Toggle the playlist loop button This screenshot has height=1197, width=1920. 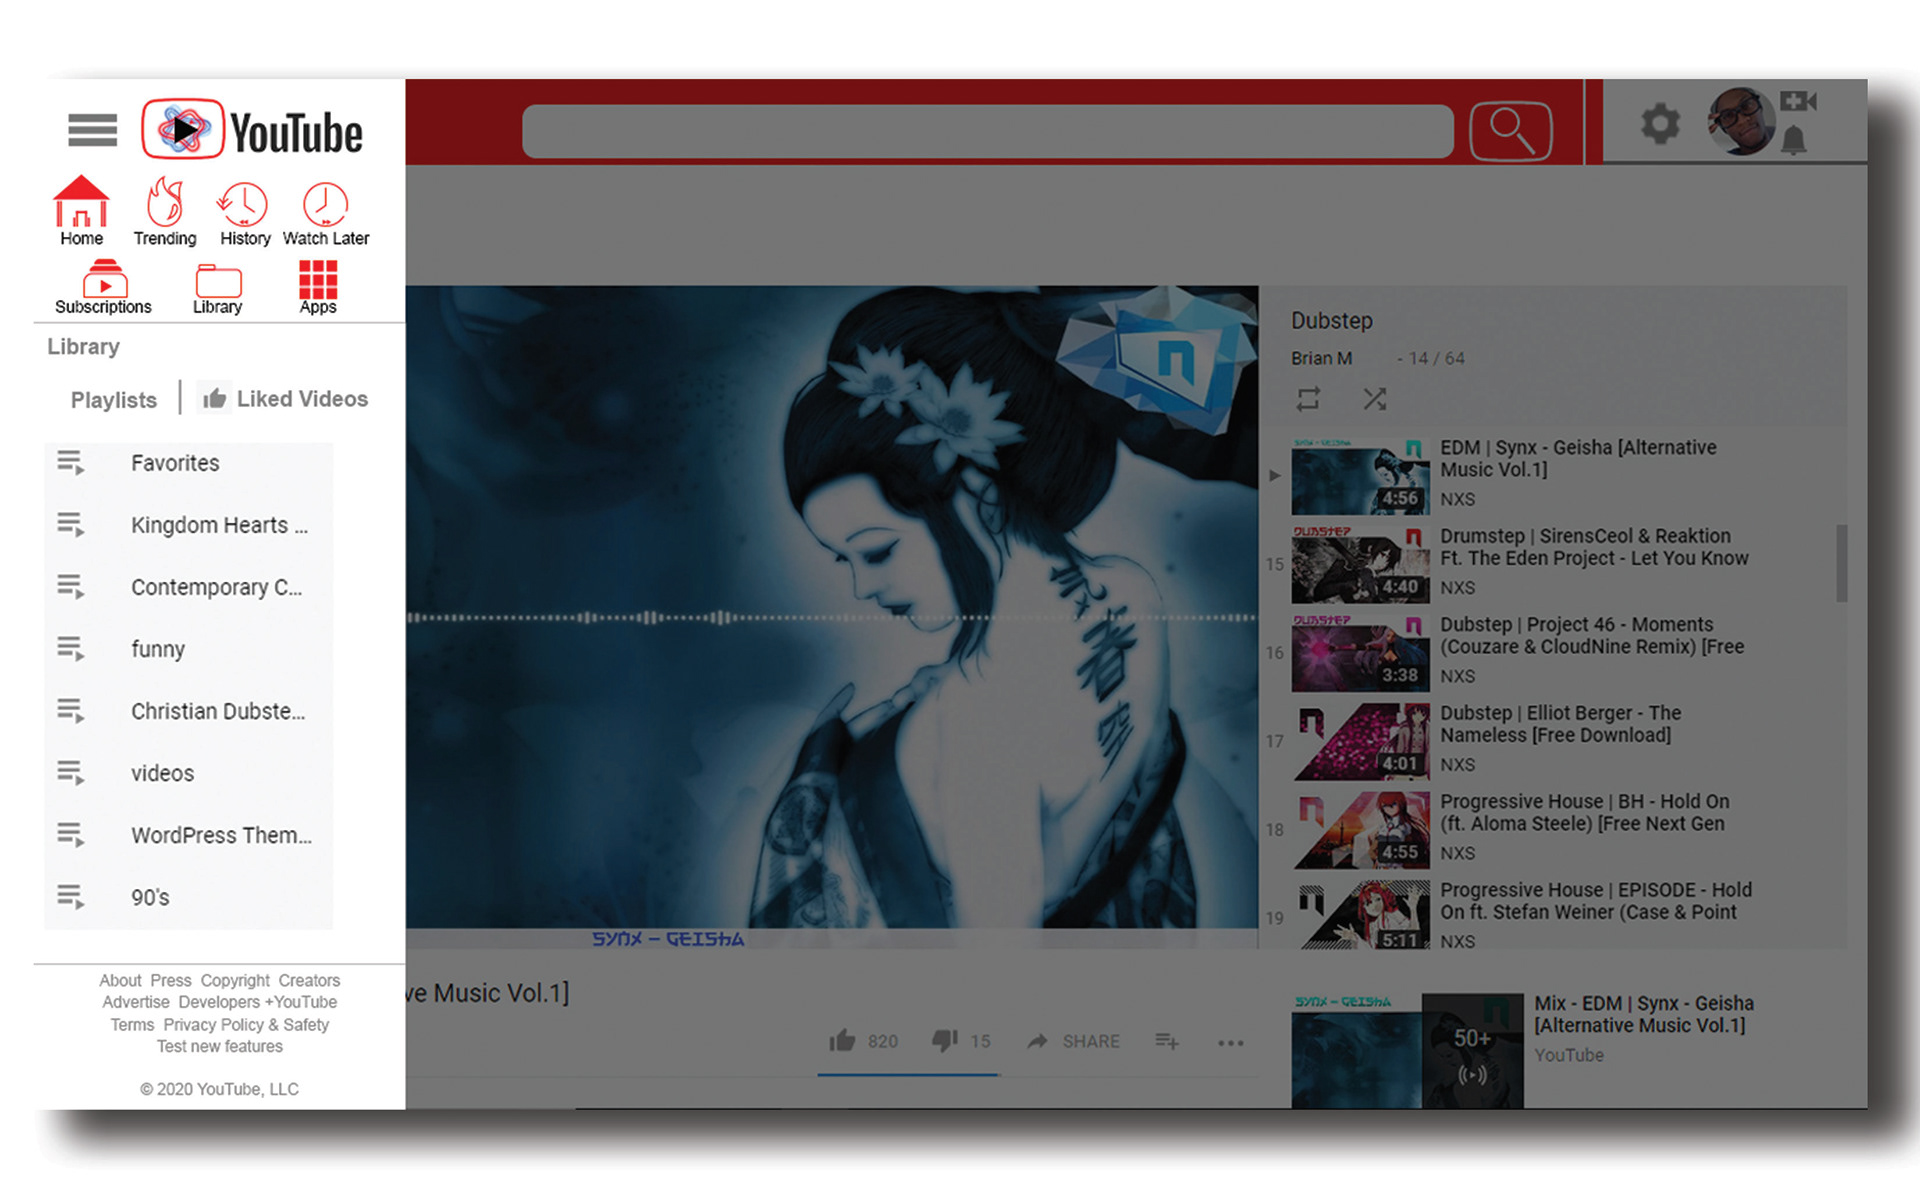pos(1308,399)
